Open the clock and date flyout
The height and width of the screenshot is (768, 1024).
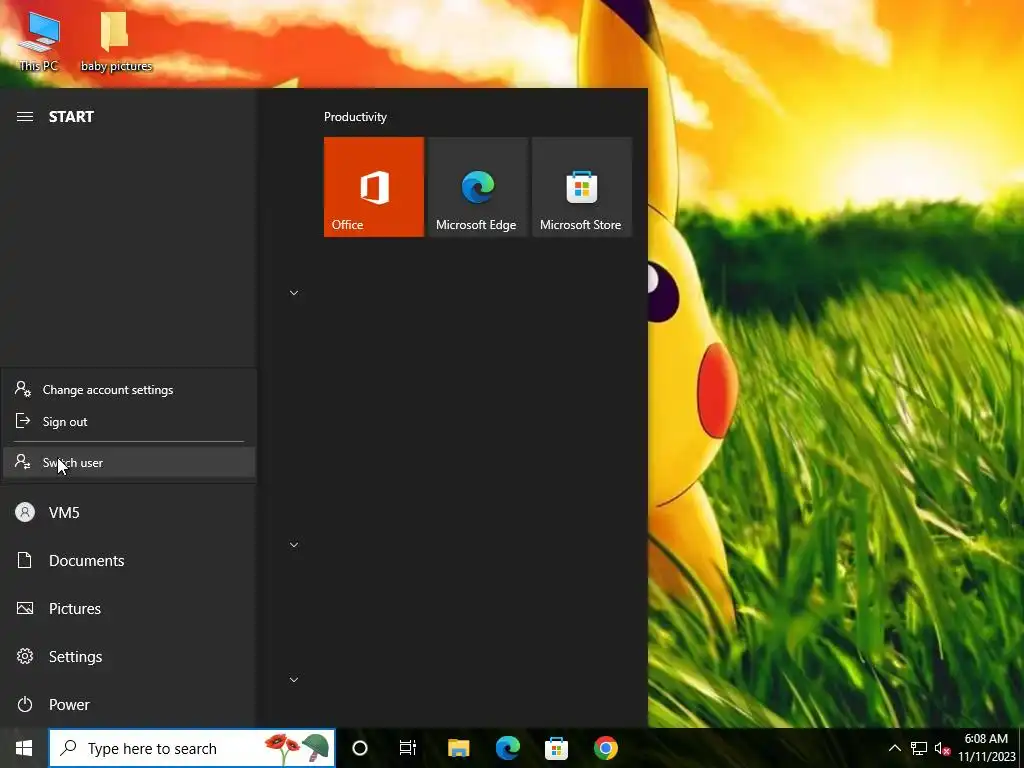pyautogui.click(x=987, y=748)
